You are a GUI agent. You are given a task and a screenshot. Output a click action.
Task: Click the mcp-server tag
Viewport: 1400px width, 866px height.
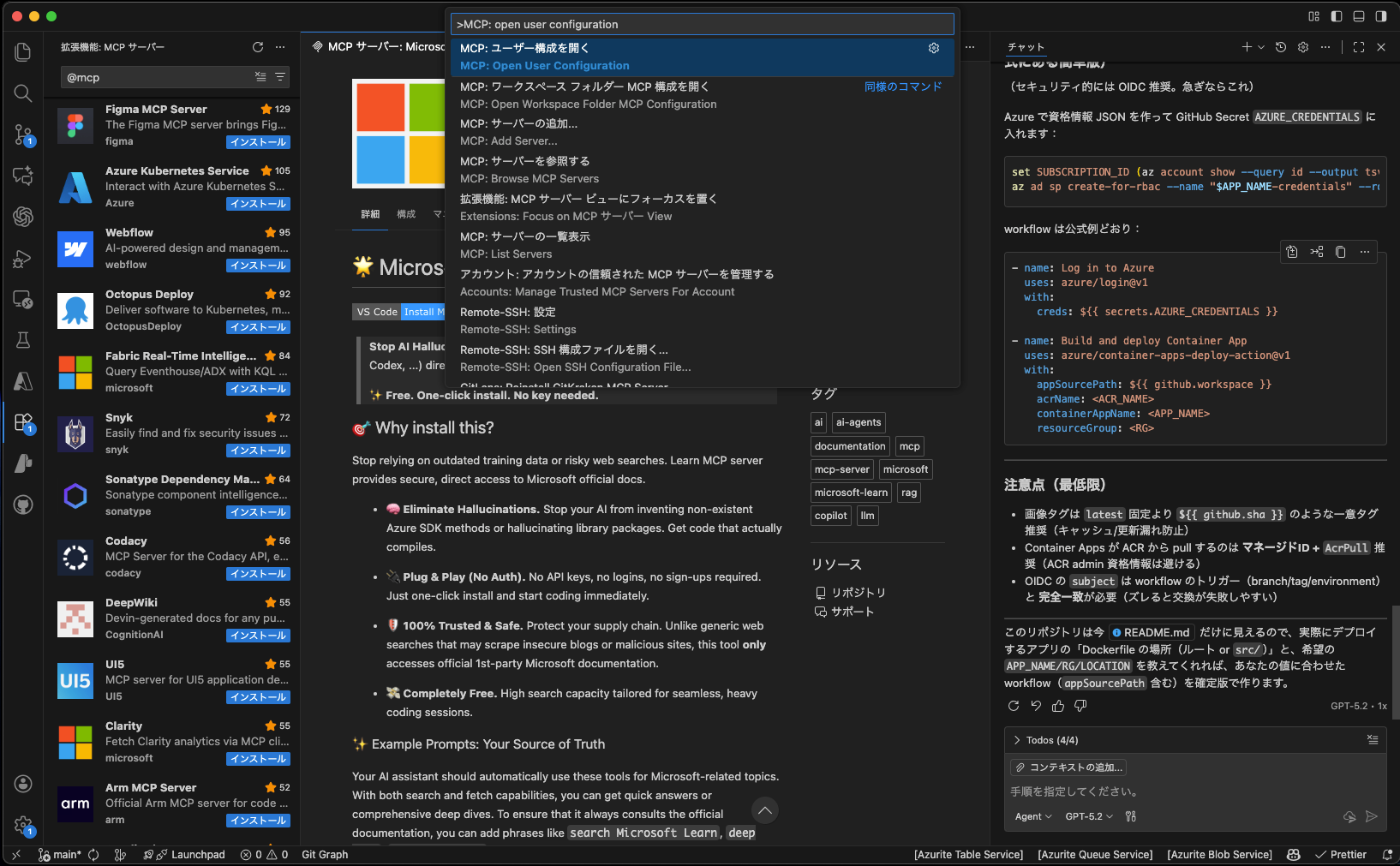coord(842,469)
